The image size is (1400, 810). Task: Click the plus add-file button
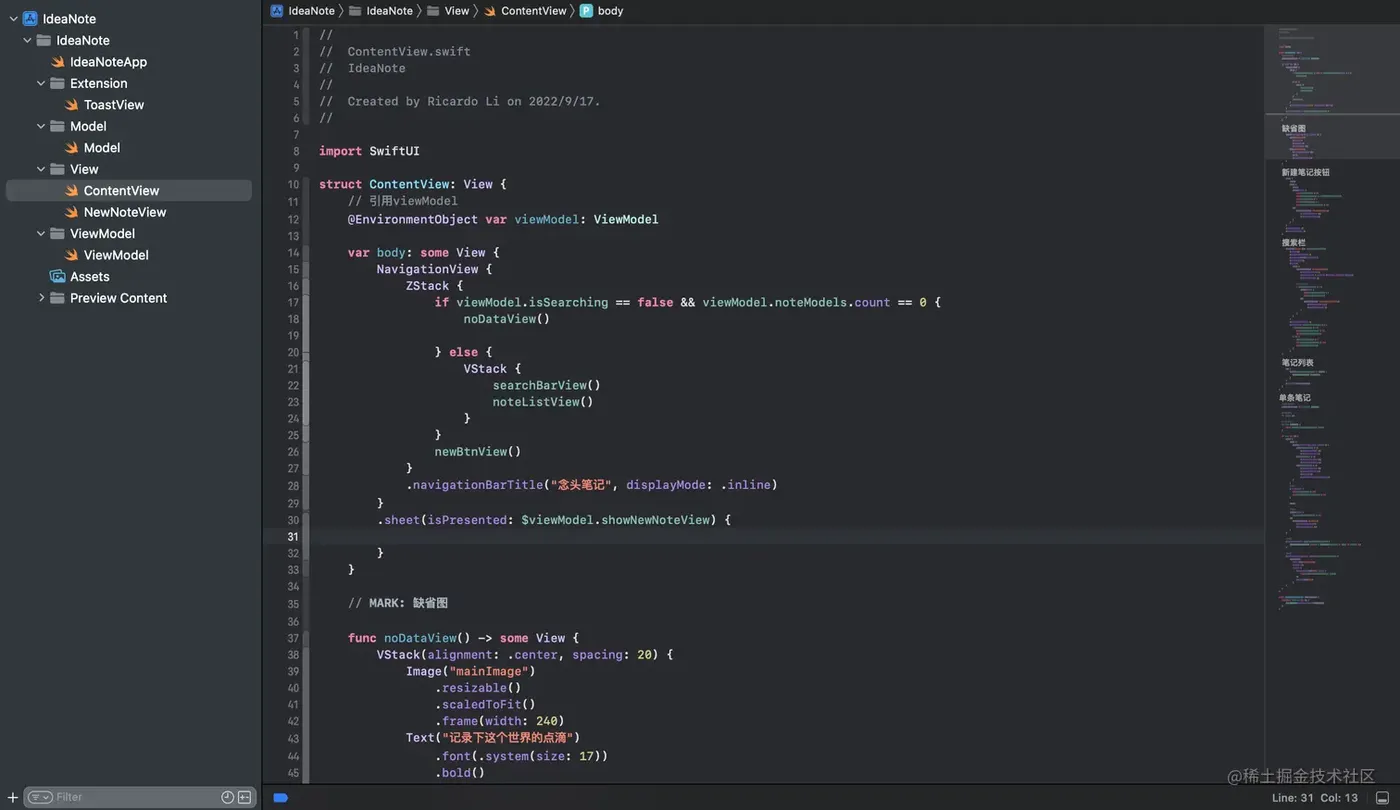[x=12, y=797]
